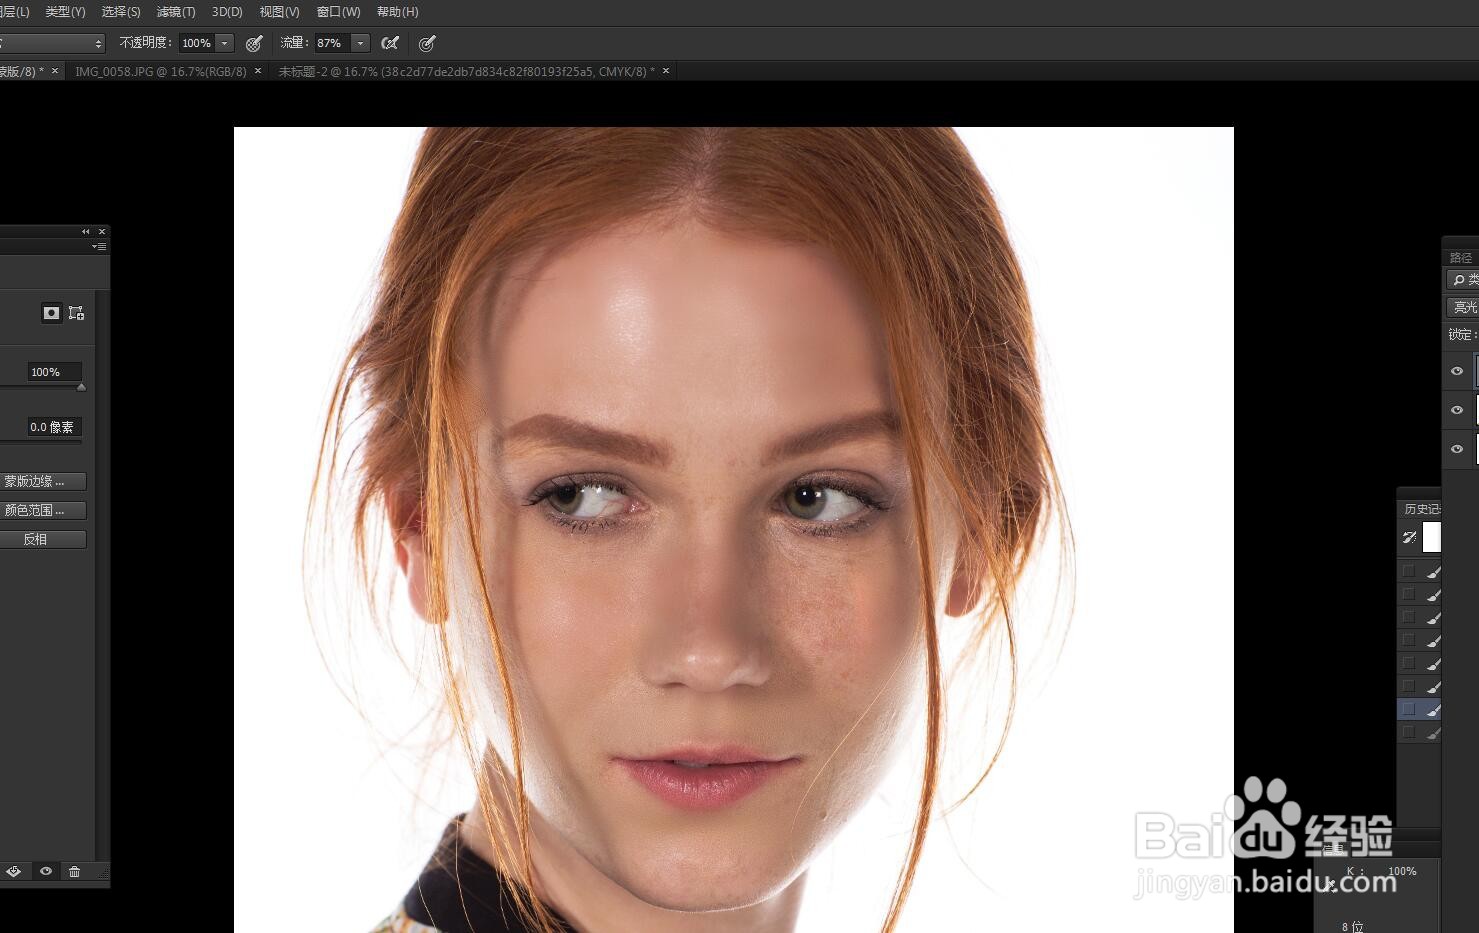1479x933 pixels.
Task: Click the feather 0.0 像素 field
Action: 54,427
